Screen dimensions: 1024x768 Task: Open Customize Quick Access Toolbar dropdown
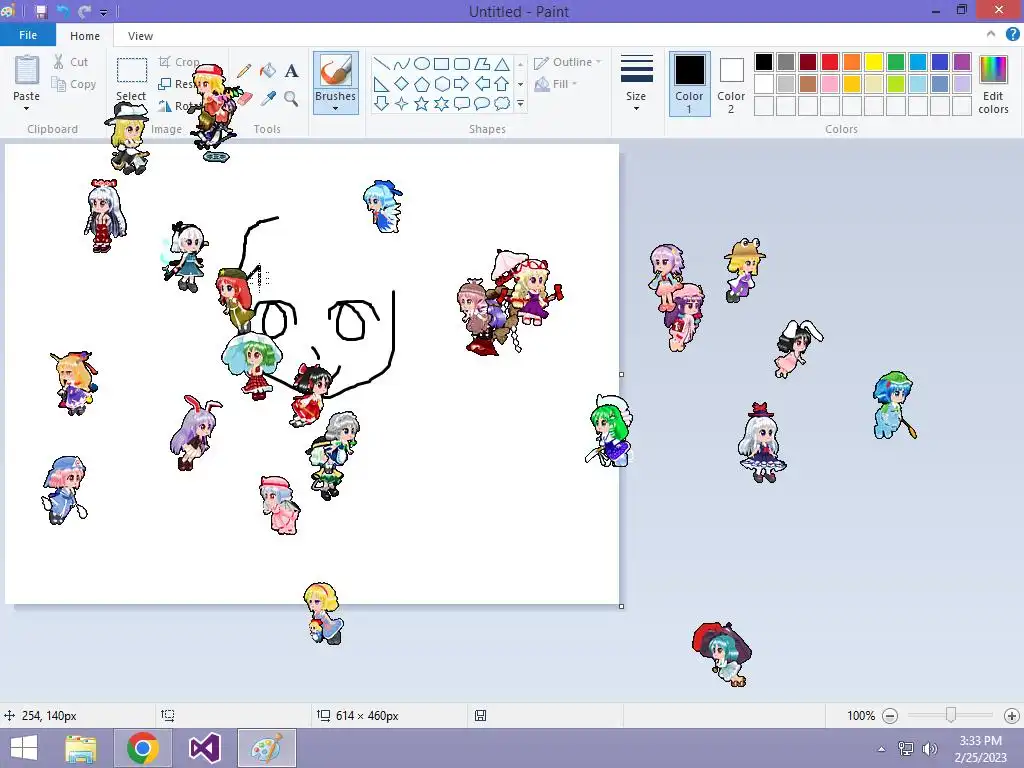pyautogui.click(x=103, y=12)
